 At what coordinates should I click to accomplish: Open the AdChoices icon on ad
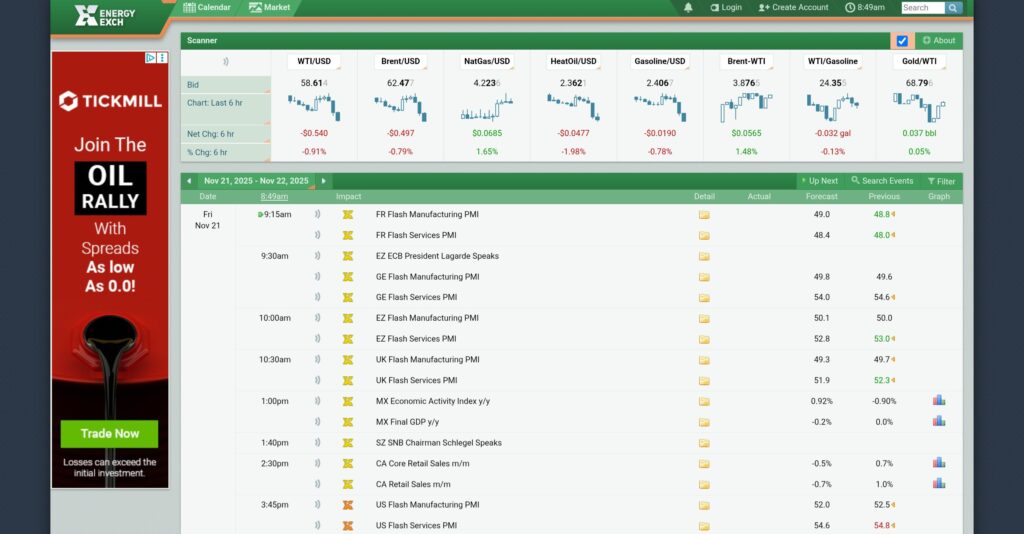pyautogui.click(x=150, y=58)
